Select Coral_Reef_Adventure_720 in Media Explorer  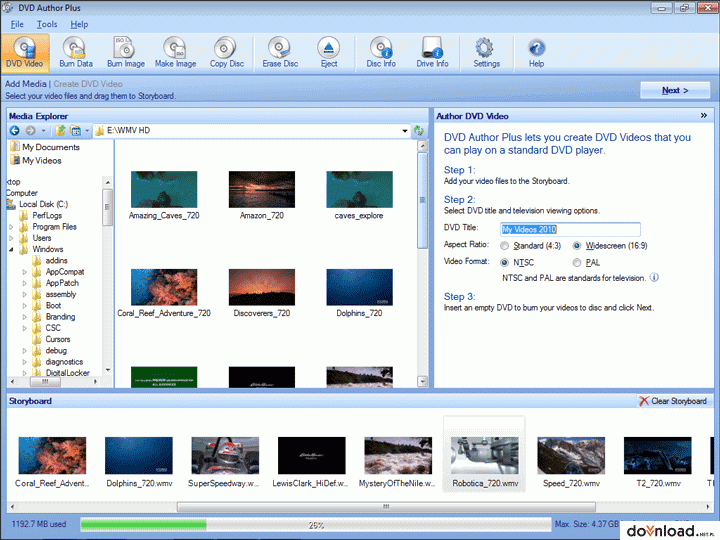pos(164,293)
